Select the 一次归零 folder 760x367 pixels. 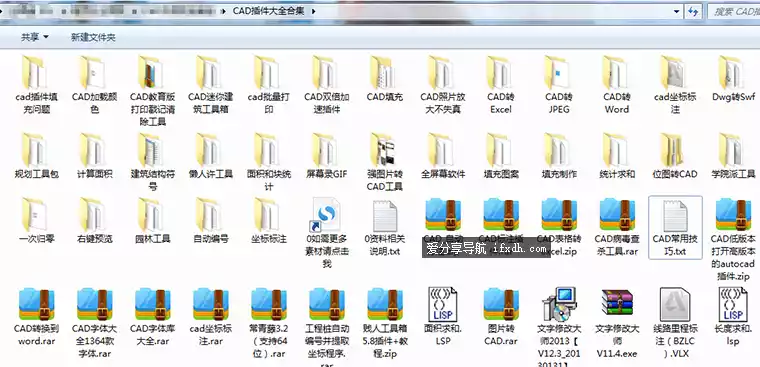click(x=36, y=221)
